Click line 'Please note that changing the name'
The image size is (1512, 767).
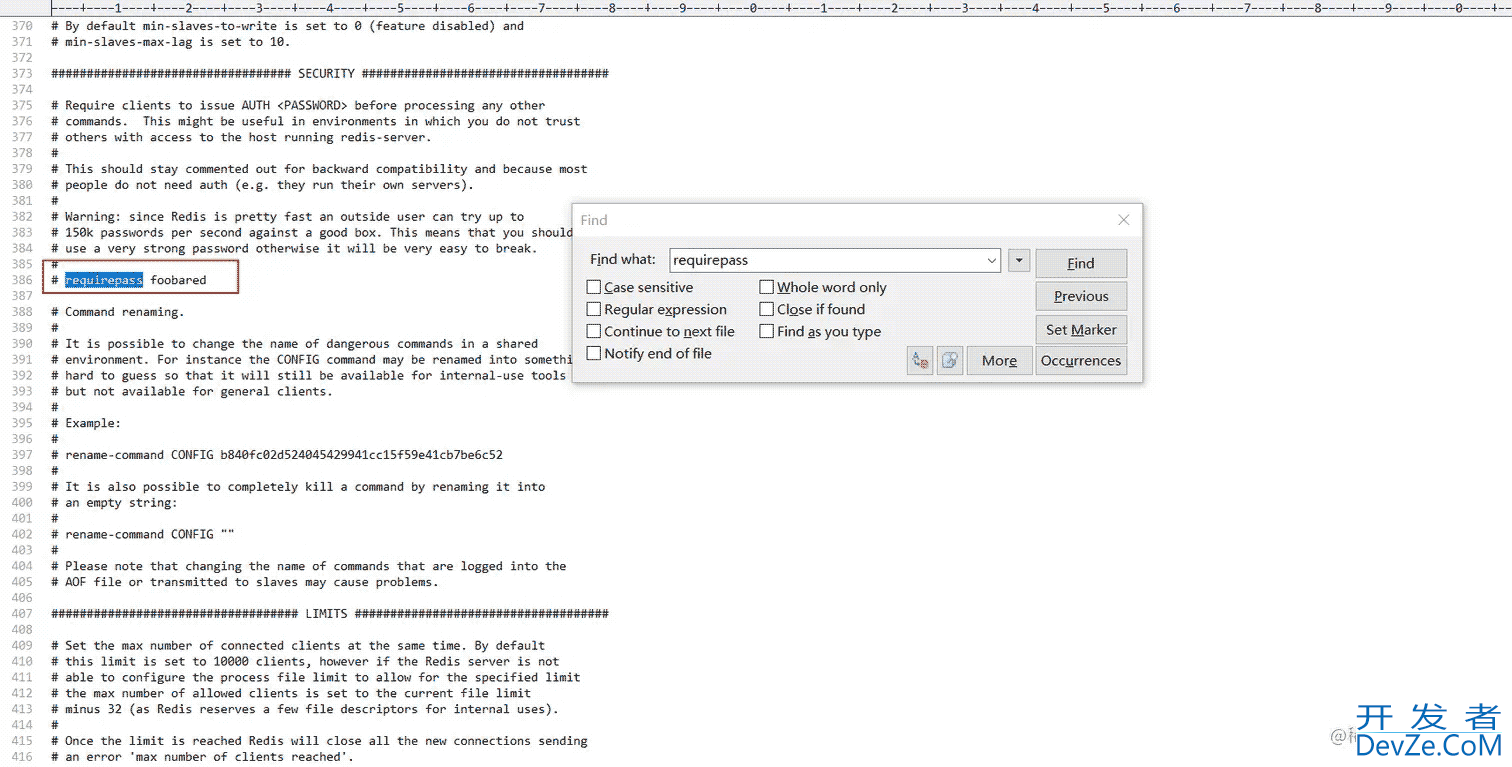[x=309, y=566]
